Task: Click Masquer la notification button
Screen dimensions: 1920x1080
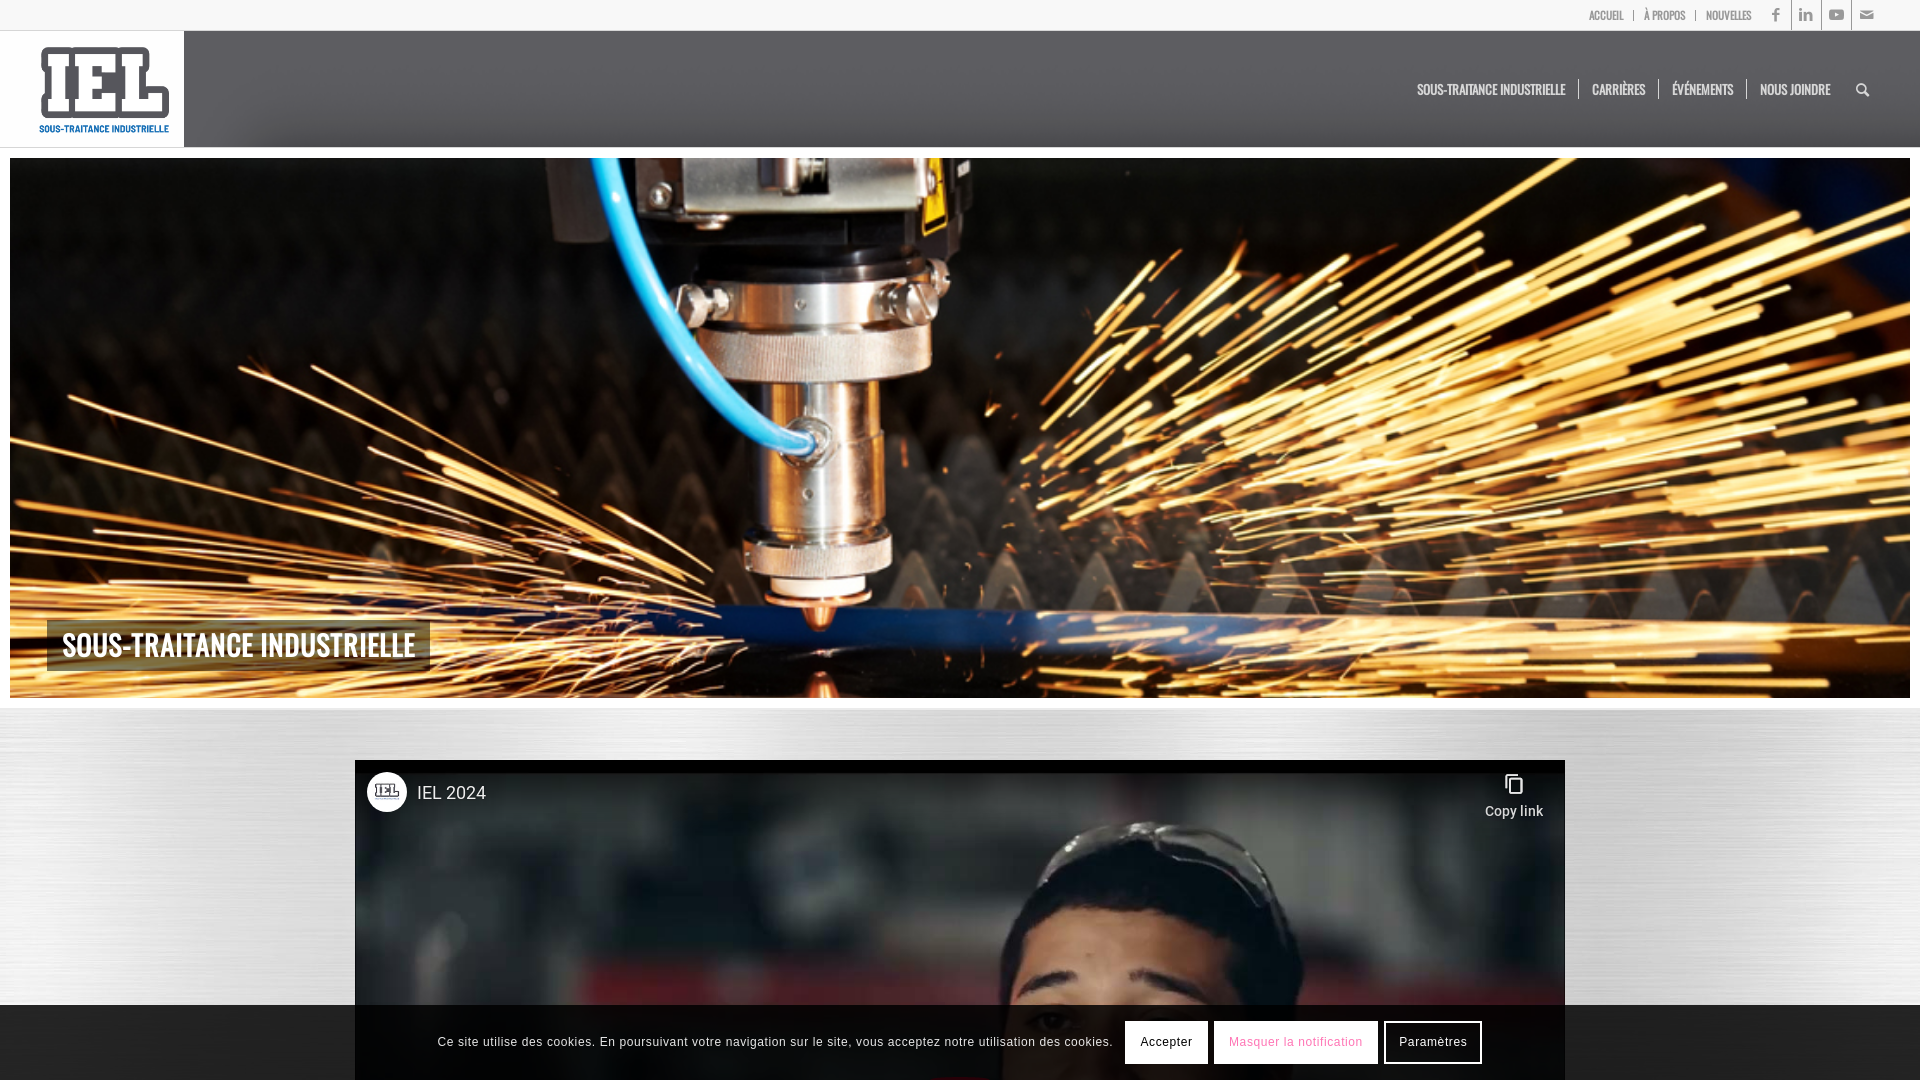Action: 1295,1042
